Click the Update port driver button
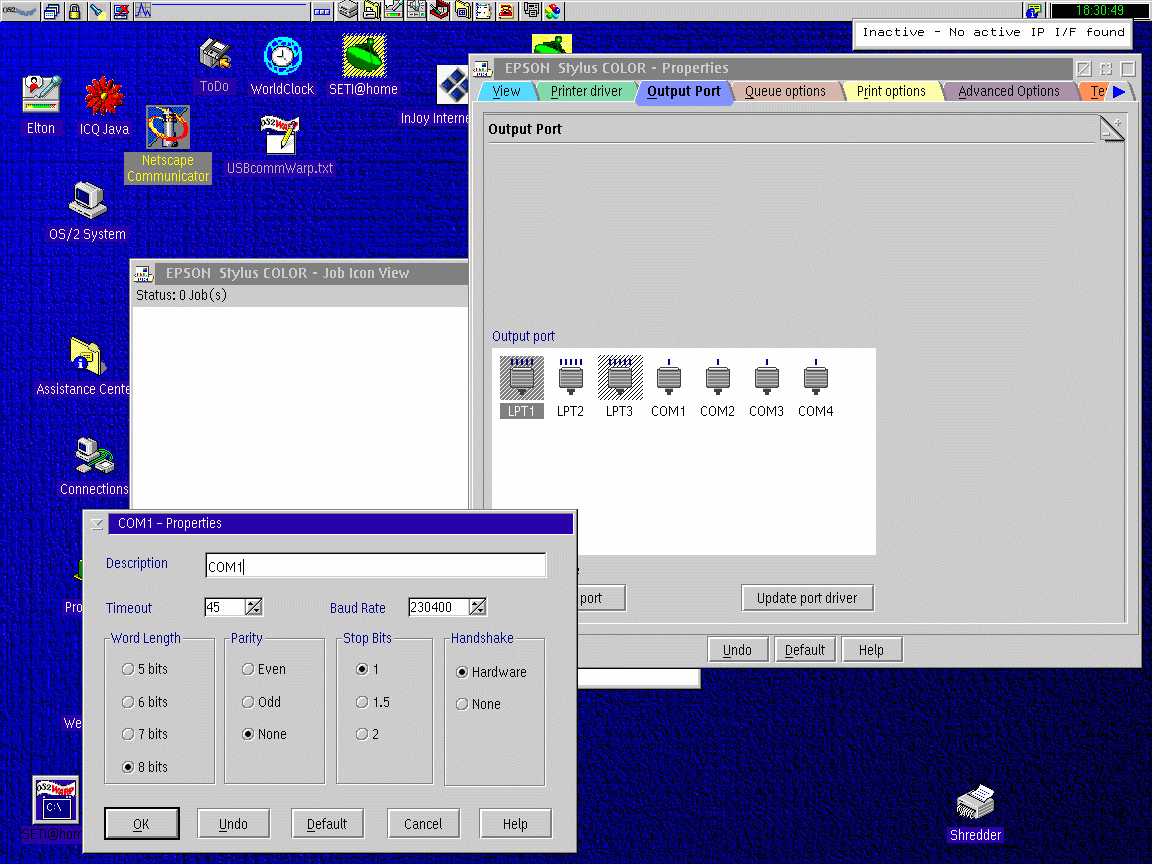Viewport: 1152px width, 864px height. tap(807, 598)
